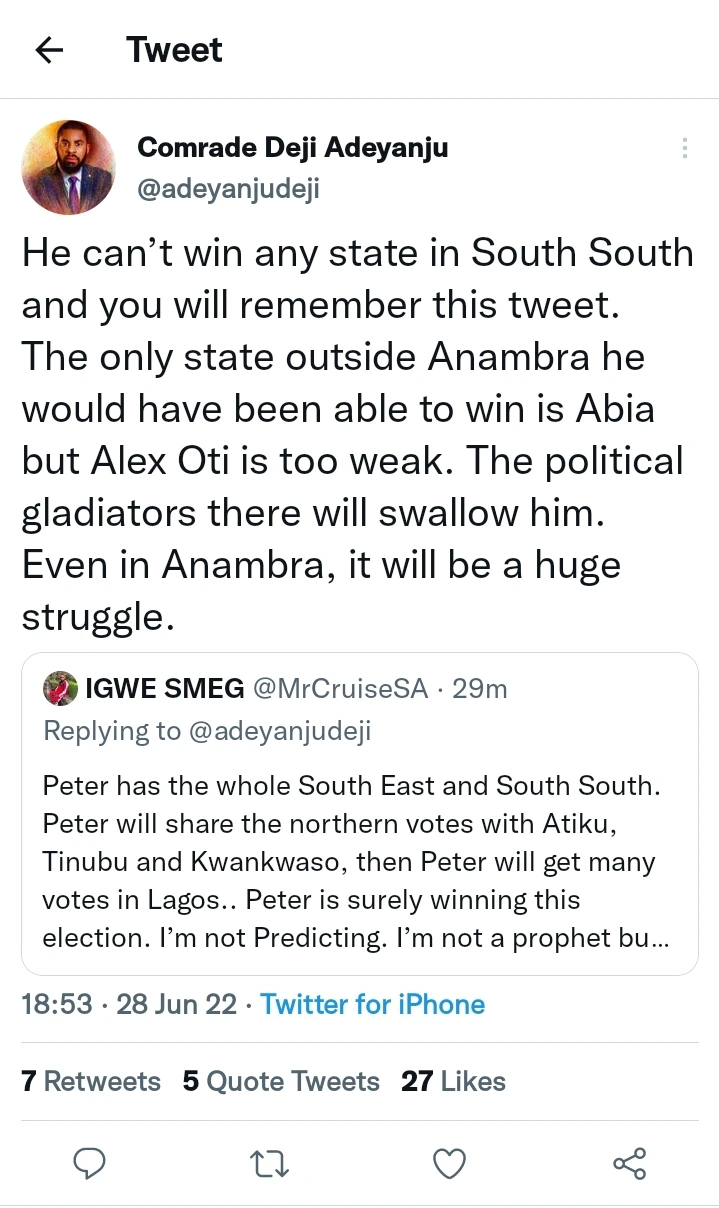Screen dimensions: 719x1208
Task: Open the Twitter for iPhone link
Action: (372, 1004)
